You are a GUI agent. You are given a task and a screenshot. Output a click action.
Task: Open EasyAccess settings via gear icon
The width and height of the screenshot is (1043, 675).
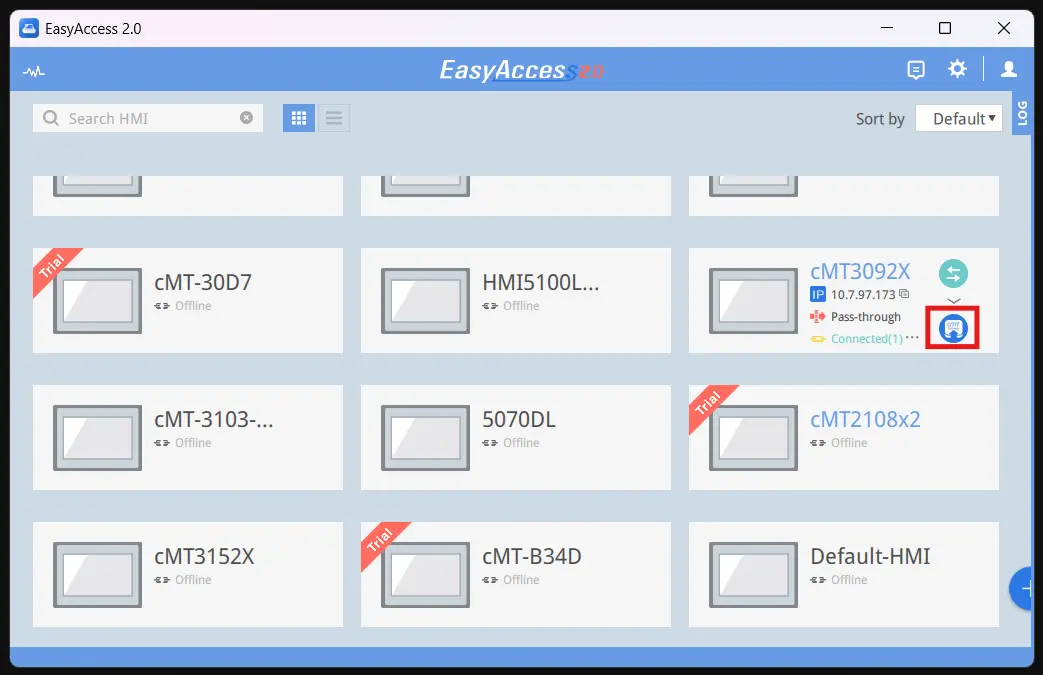point(957,69)
